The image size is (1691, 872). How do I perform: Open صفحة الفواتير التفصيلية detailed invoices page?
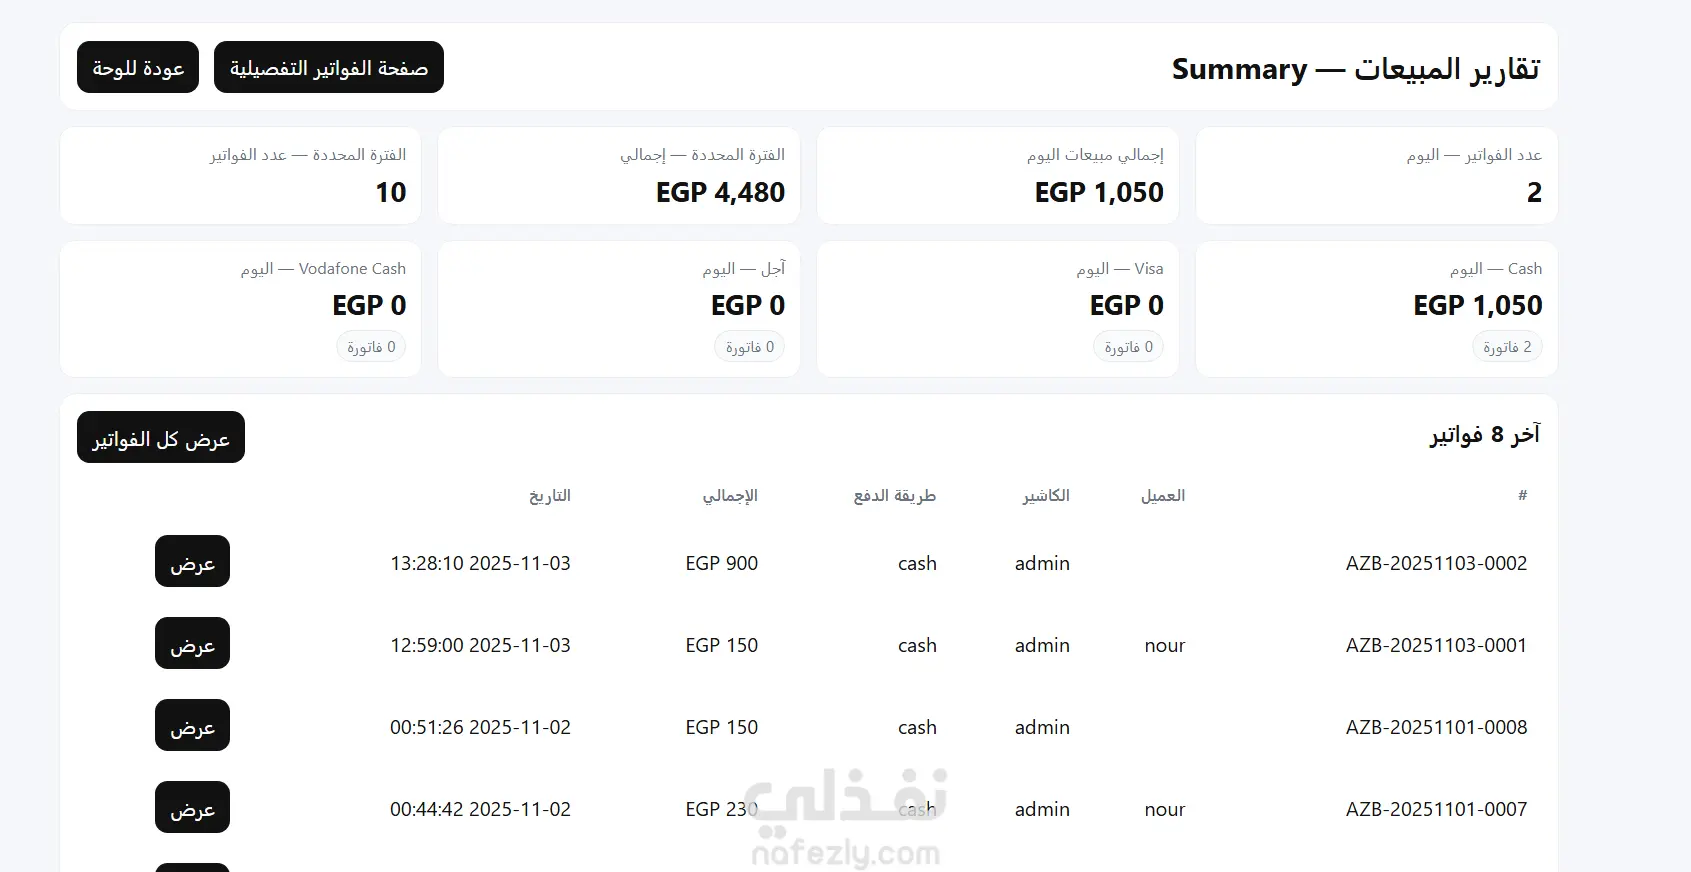328,67
